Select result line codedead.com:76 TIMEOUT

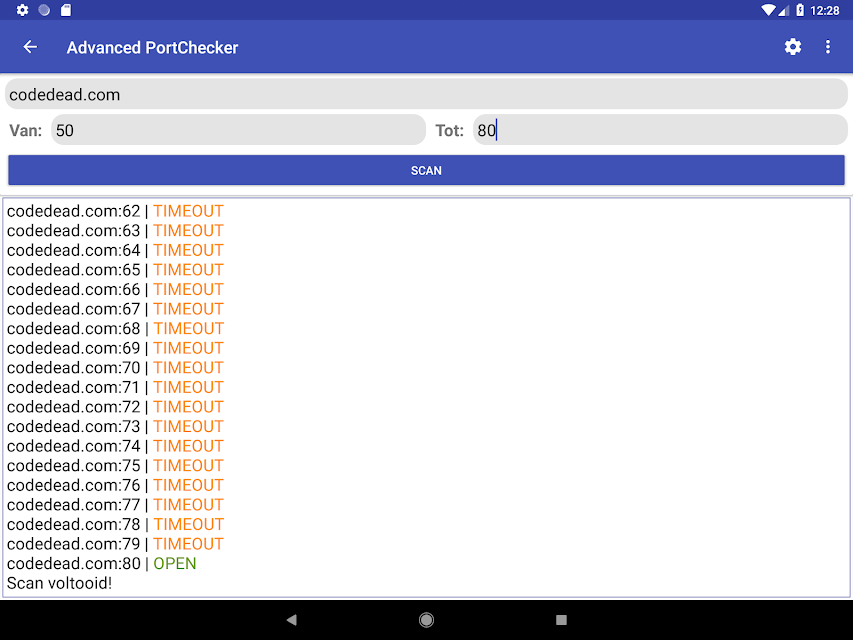[x=115, y=485]
